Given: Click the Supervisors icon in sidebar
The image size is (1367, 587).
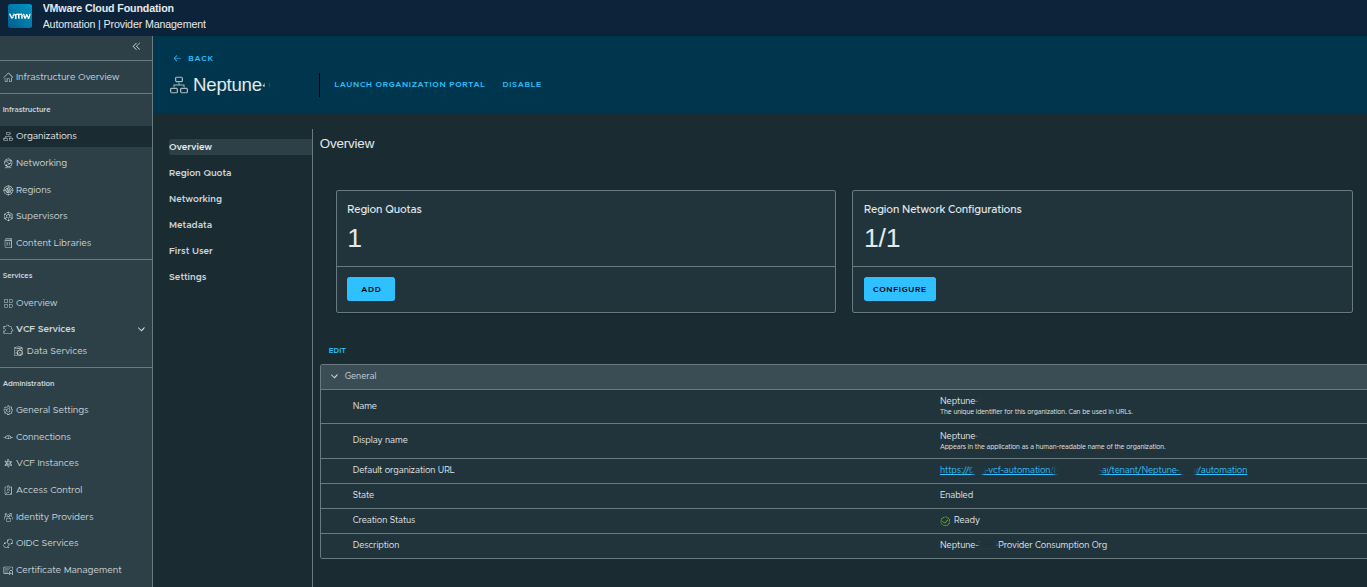Looking at the screenshot, I should point(9,216).
